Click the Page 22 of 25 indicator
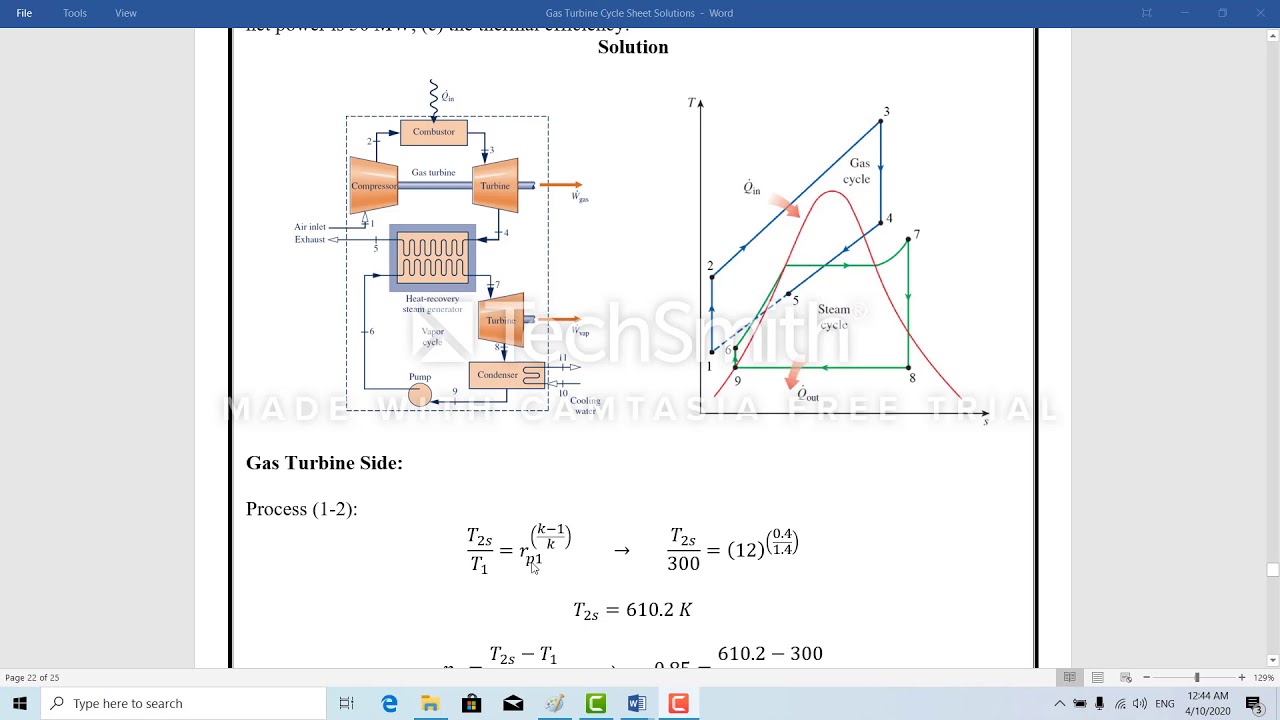The image size is (1280, 720). pos(32,677)
